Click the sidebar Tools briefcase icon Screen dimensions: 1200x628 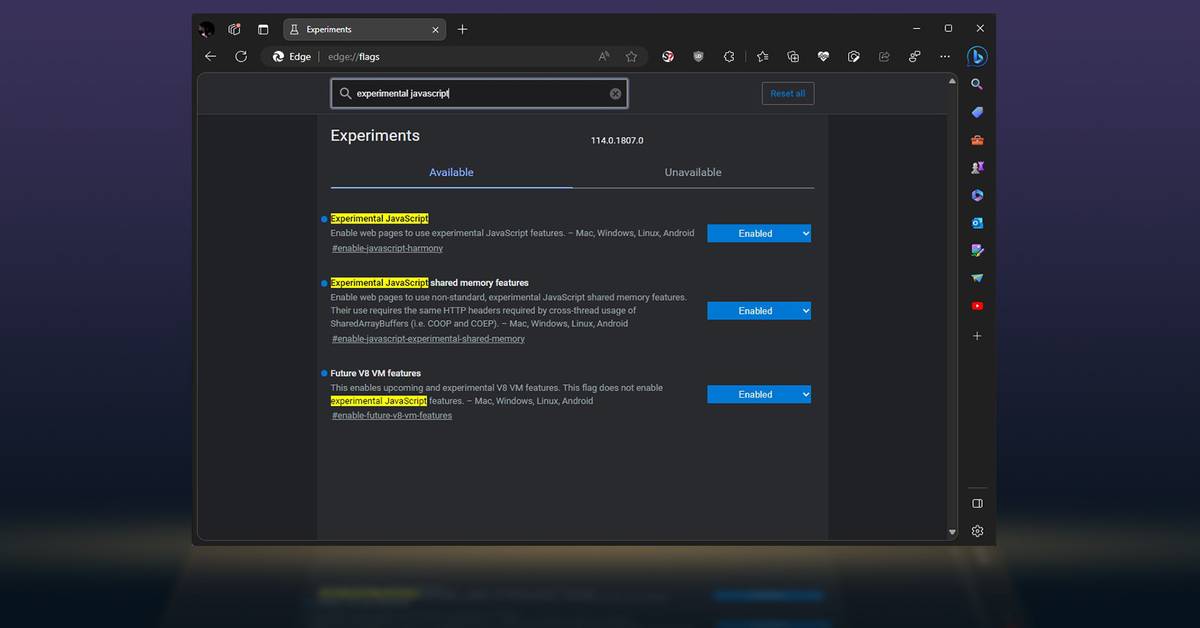977,140
